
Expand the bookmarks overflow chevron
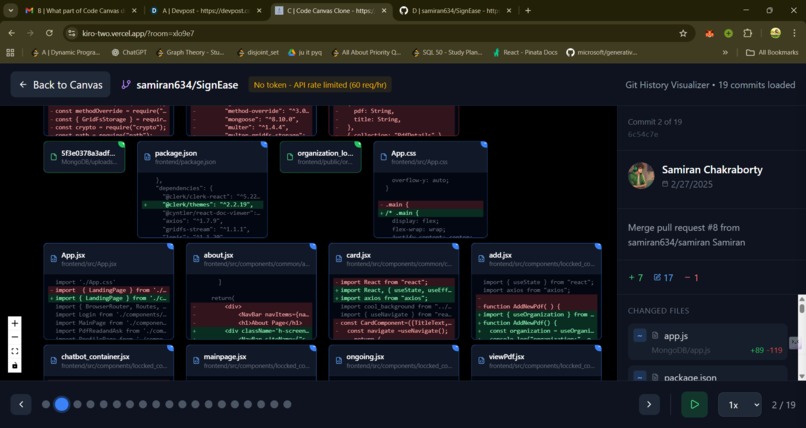click(725, 52)
